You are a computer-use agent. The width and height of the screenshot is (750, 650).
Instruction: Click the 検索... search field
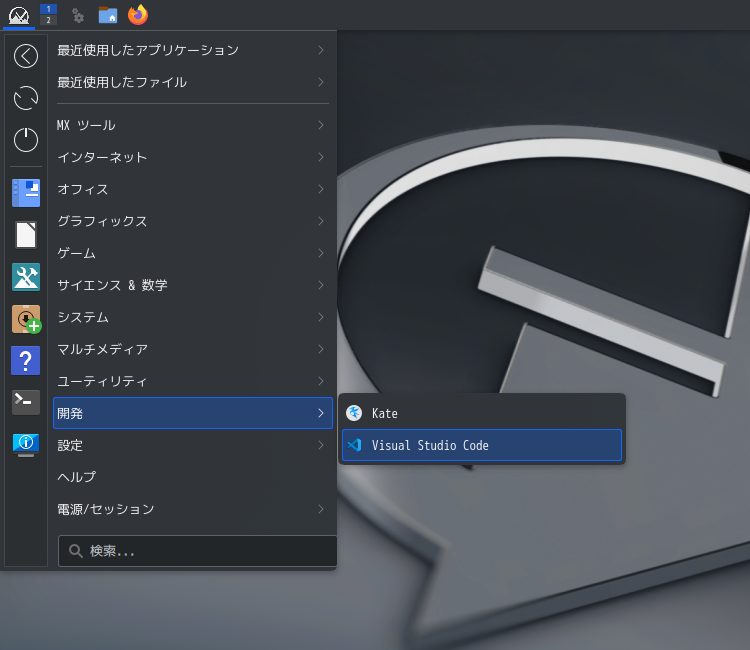198,551
